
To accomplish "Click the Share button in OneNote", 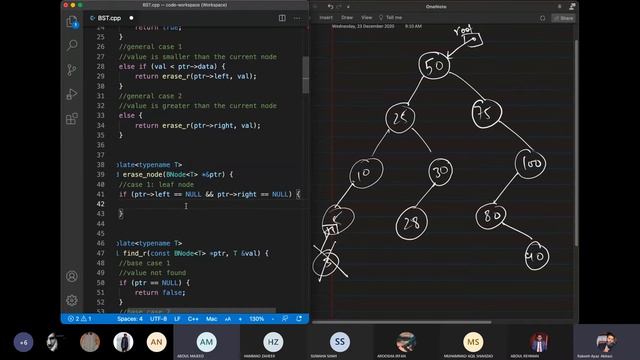I will click(564, 18).
